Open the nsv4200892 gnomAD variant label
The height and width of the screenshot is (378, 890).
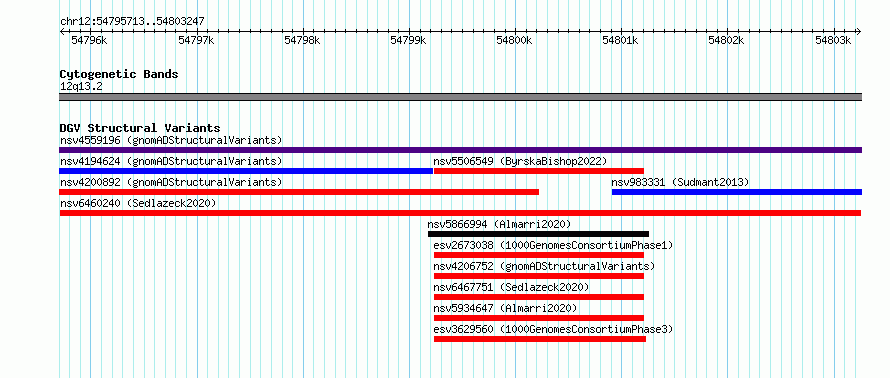tap(171, 182)
